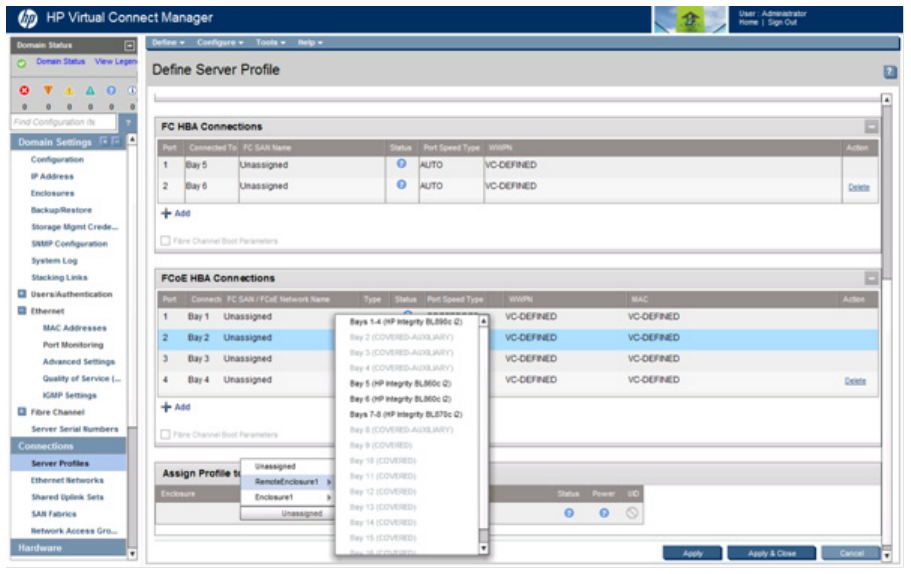Viewport: 911px width, 574px height.
Task: Enable Fibre Channel Boot Parameters under FC HBA
Action: (165, 241)
